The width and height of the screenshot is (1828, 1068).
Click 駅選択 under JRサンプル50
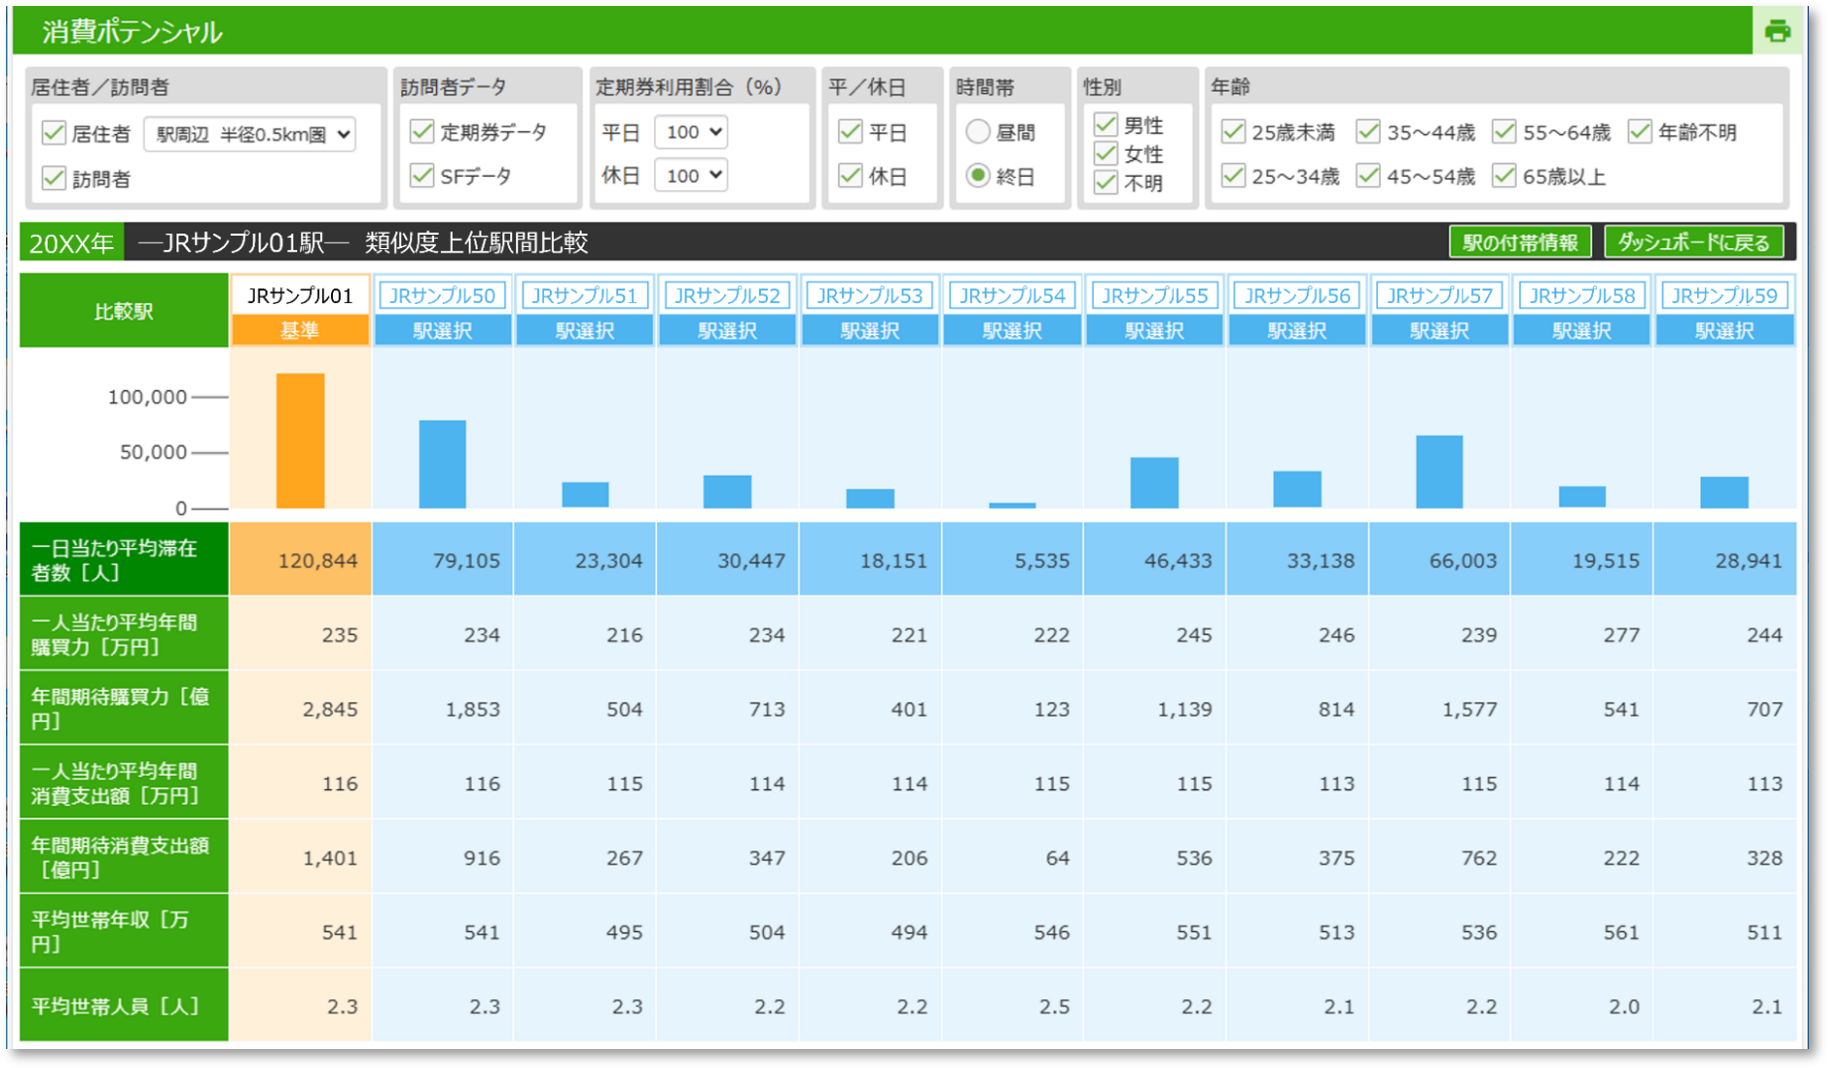(442, 331)
